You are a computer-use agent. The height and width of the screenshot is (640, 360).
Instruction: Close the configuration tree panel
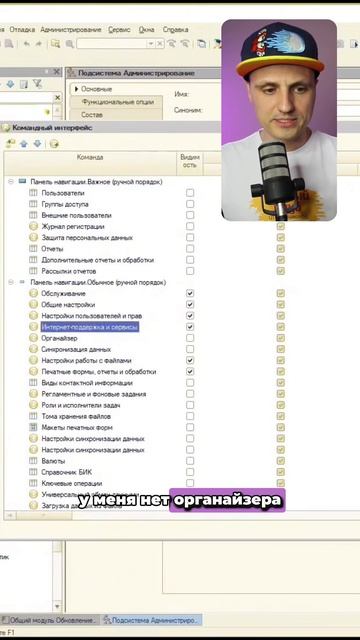click(x=56, y=72)
